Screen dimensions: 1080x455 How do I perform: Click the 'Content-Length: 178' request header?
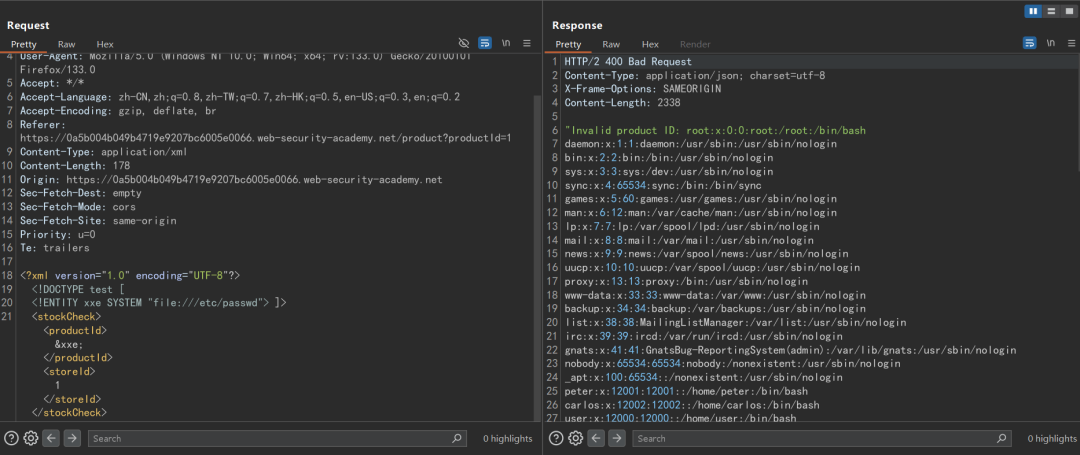click(x=74, y=166)
